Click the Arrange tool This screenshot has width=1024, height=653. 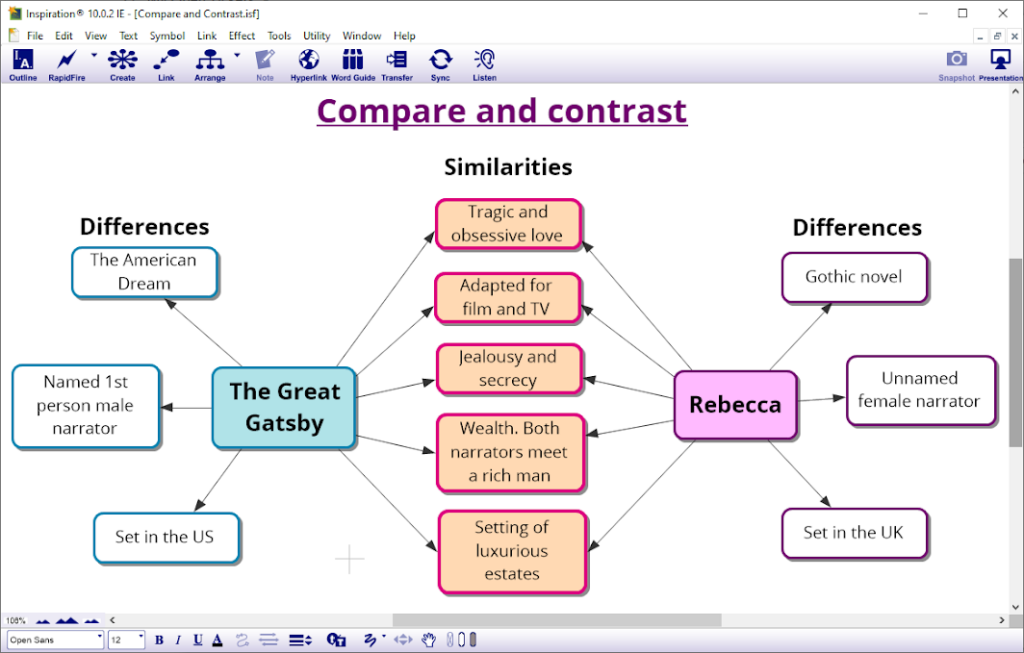point(210,65)
